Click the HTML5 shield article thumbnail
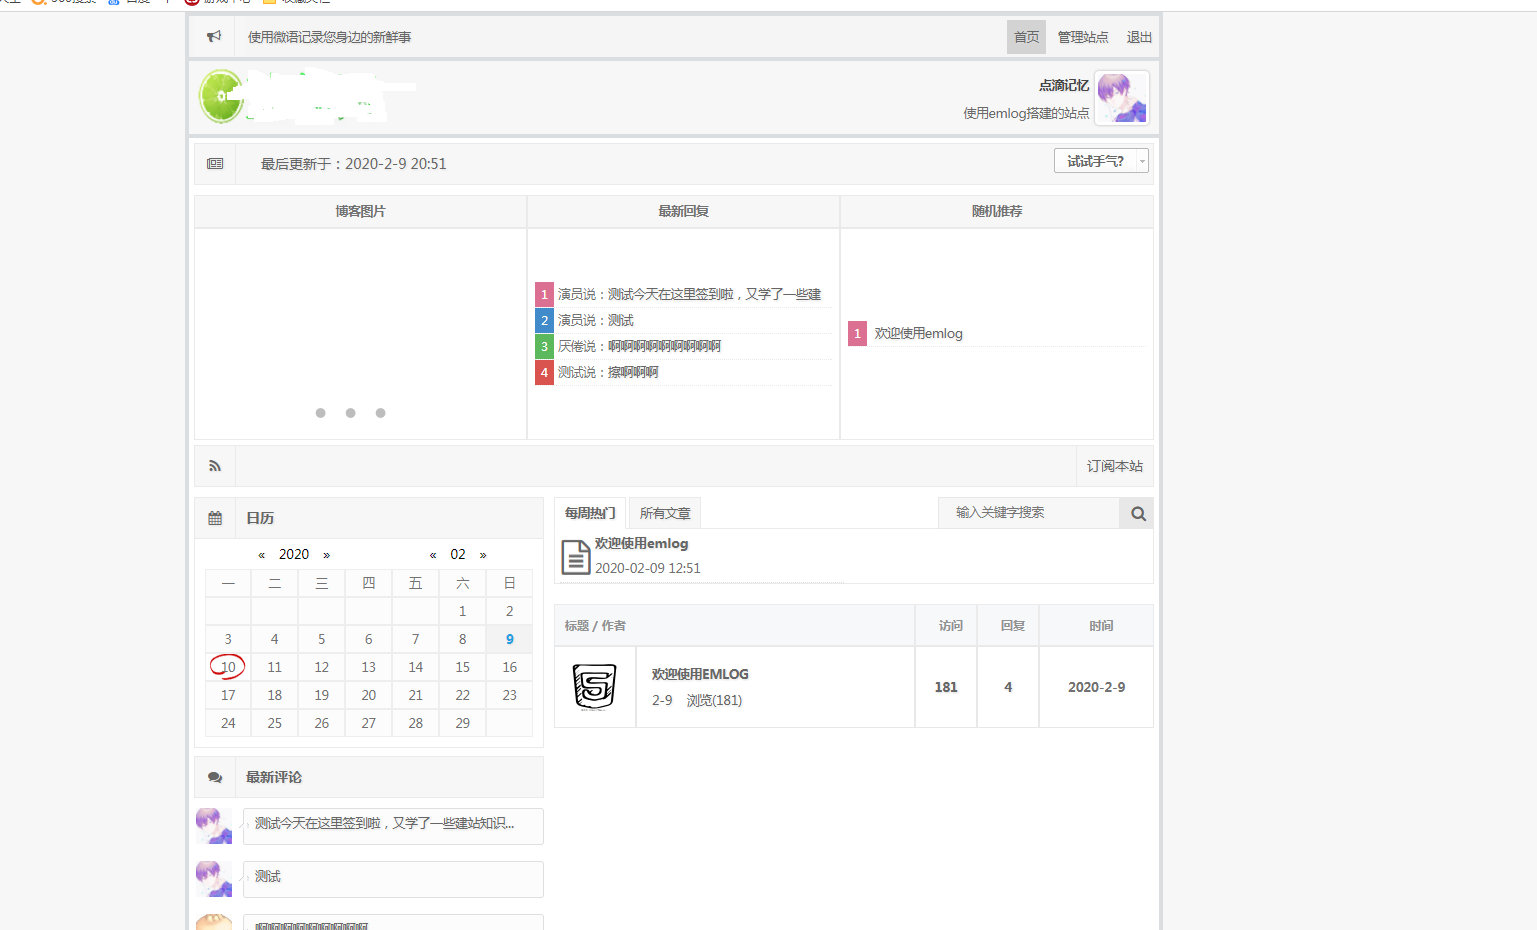Image resolution: width=1537 pixels, height=930 pixels. (594, 687)
